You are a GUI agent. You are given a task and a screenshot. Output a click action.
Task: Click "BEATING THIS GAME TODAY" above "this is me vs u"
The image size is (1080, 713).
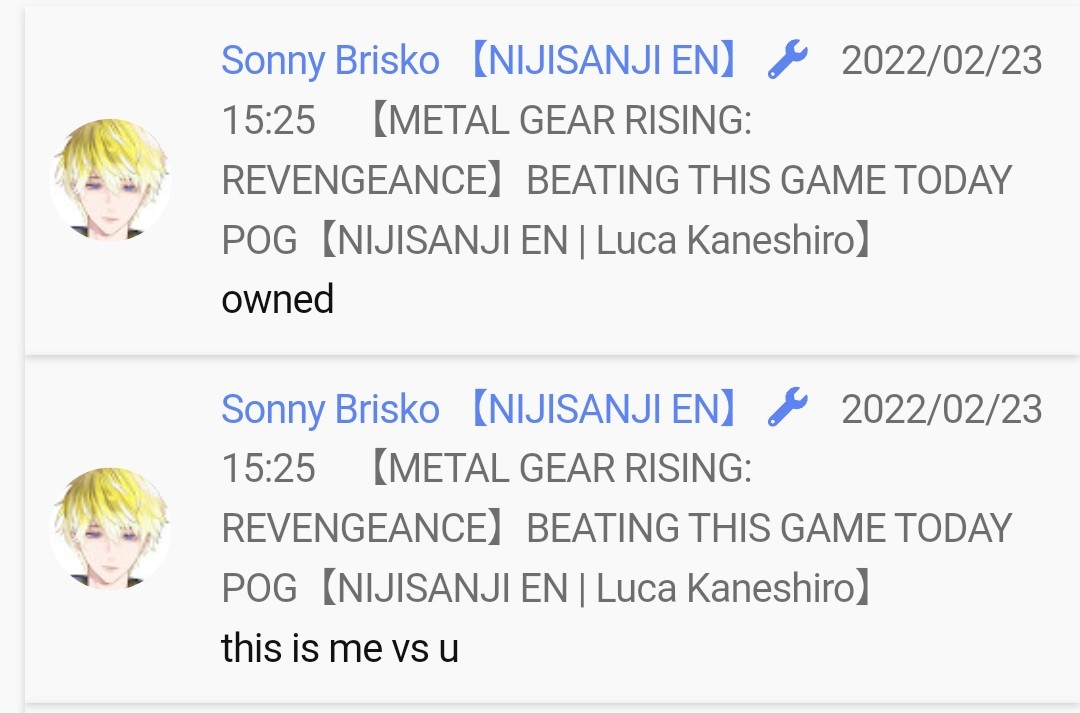(769, 529)
